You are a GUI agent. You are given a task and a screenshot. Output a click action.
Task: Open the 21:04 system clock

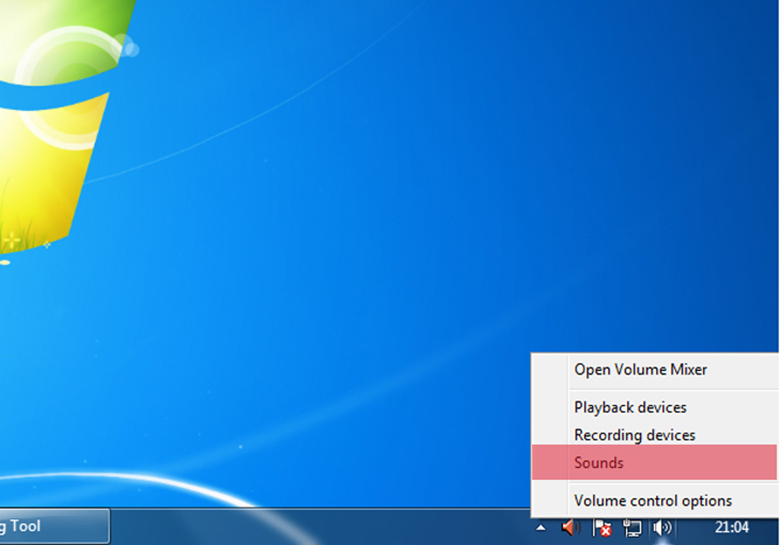click(x=732, y=527)
